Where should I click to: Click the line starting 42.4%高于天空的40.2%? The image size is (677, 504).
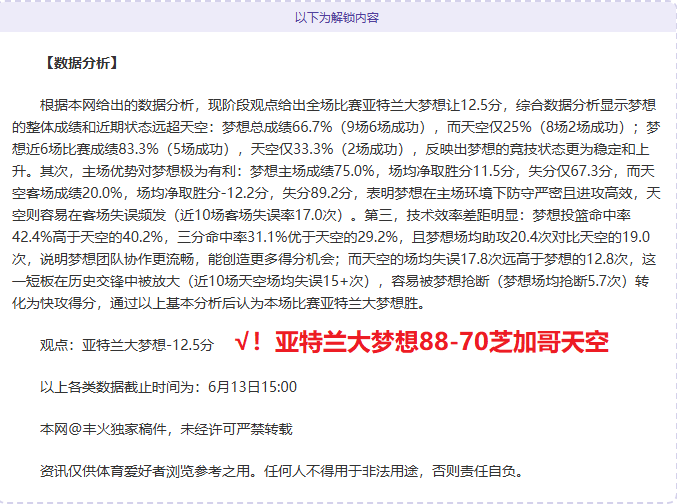331,237
